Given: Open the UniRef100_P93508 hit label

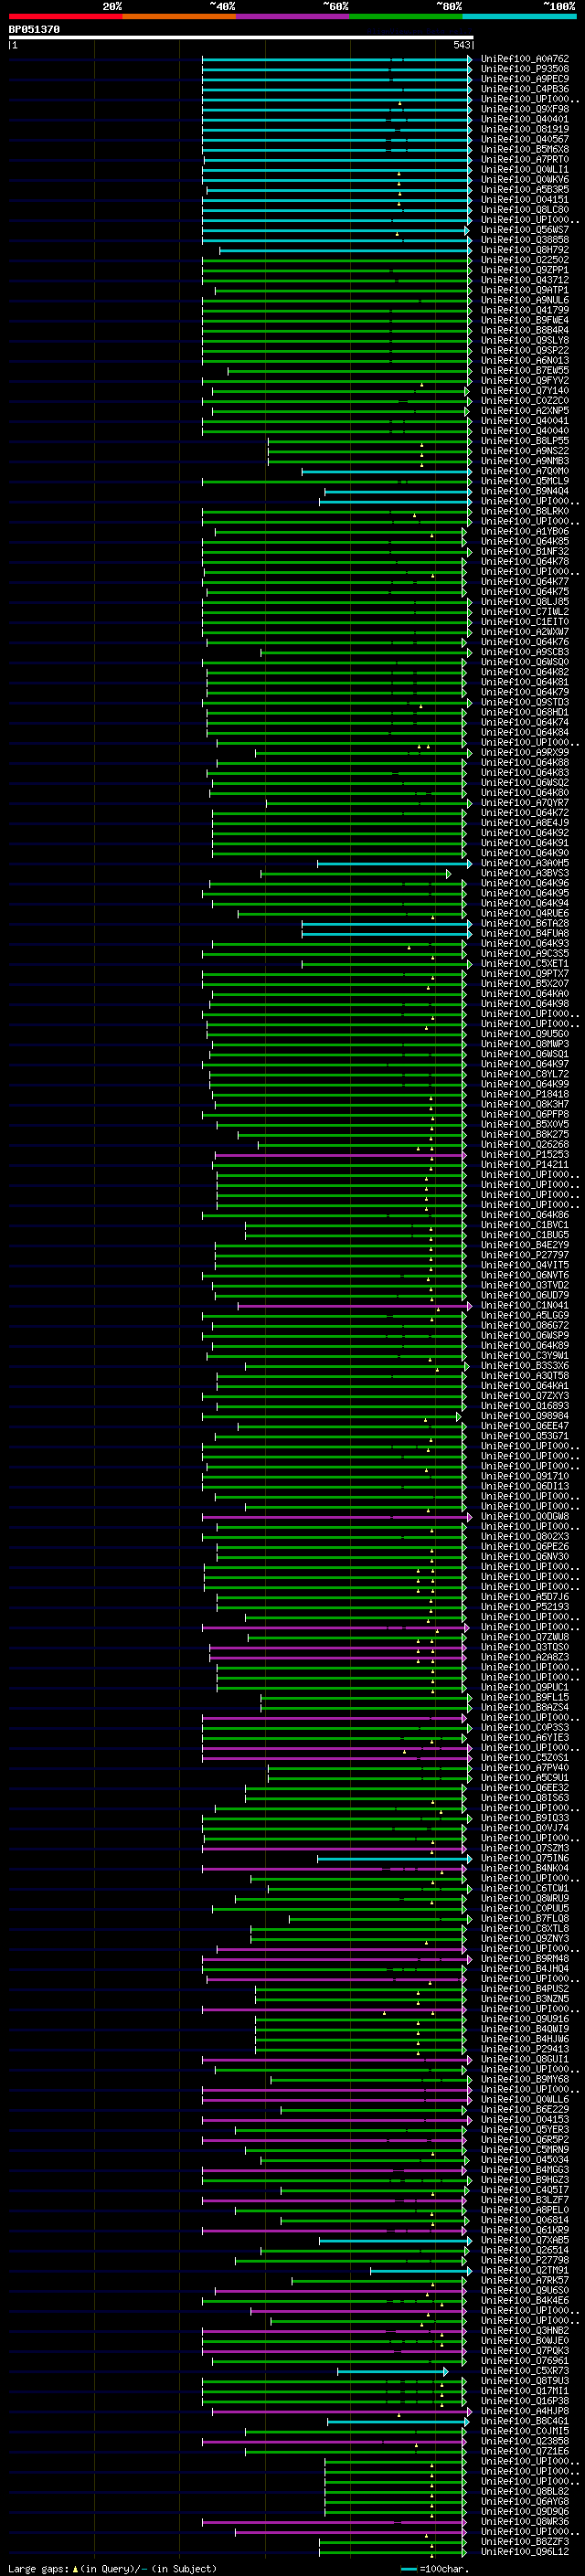Looking at the screenshot, I should 525,69.
